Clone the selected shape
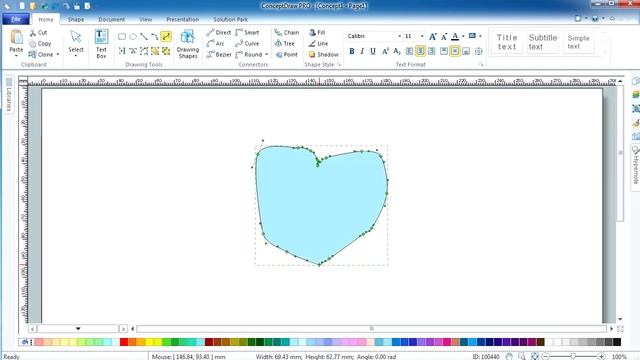The image size is (640, 360). point(41,54)
